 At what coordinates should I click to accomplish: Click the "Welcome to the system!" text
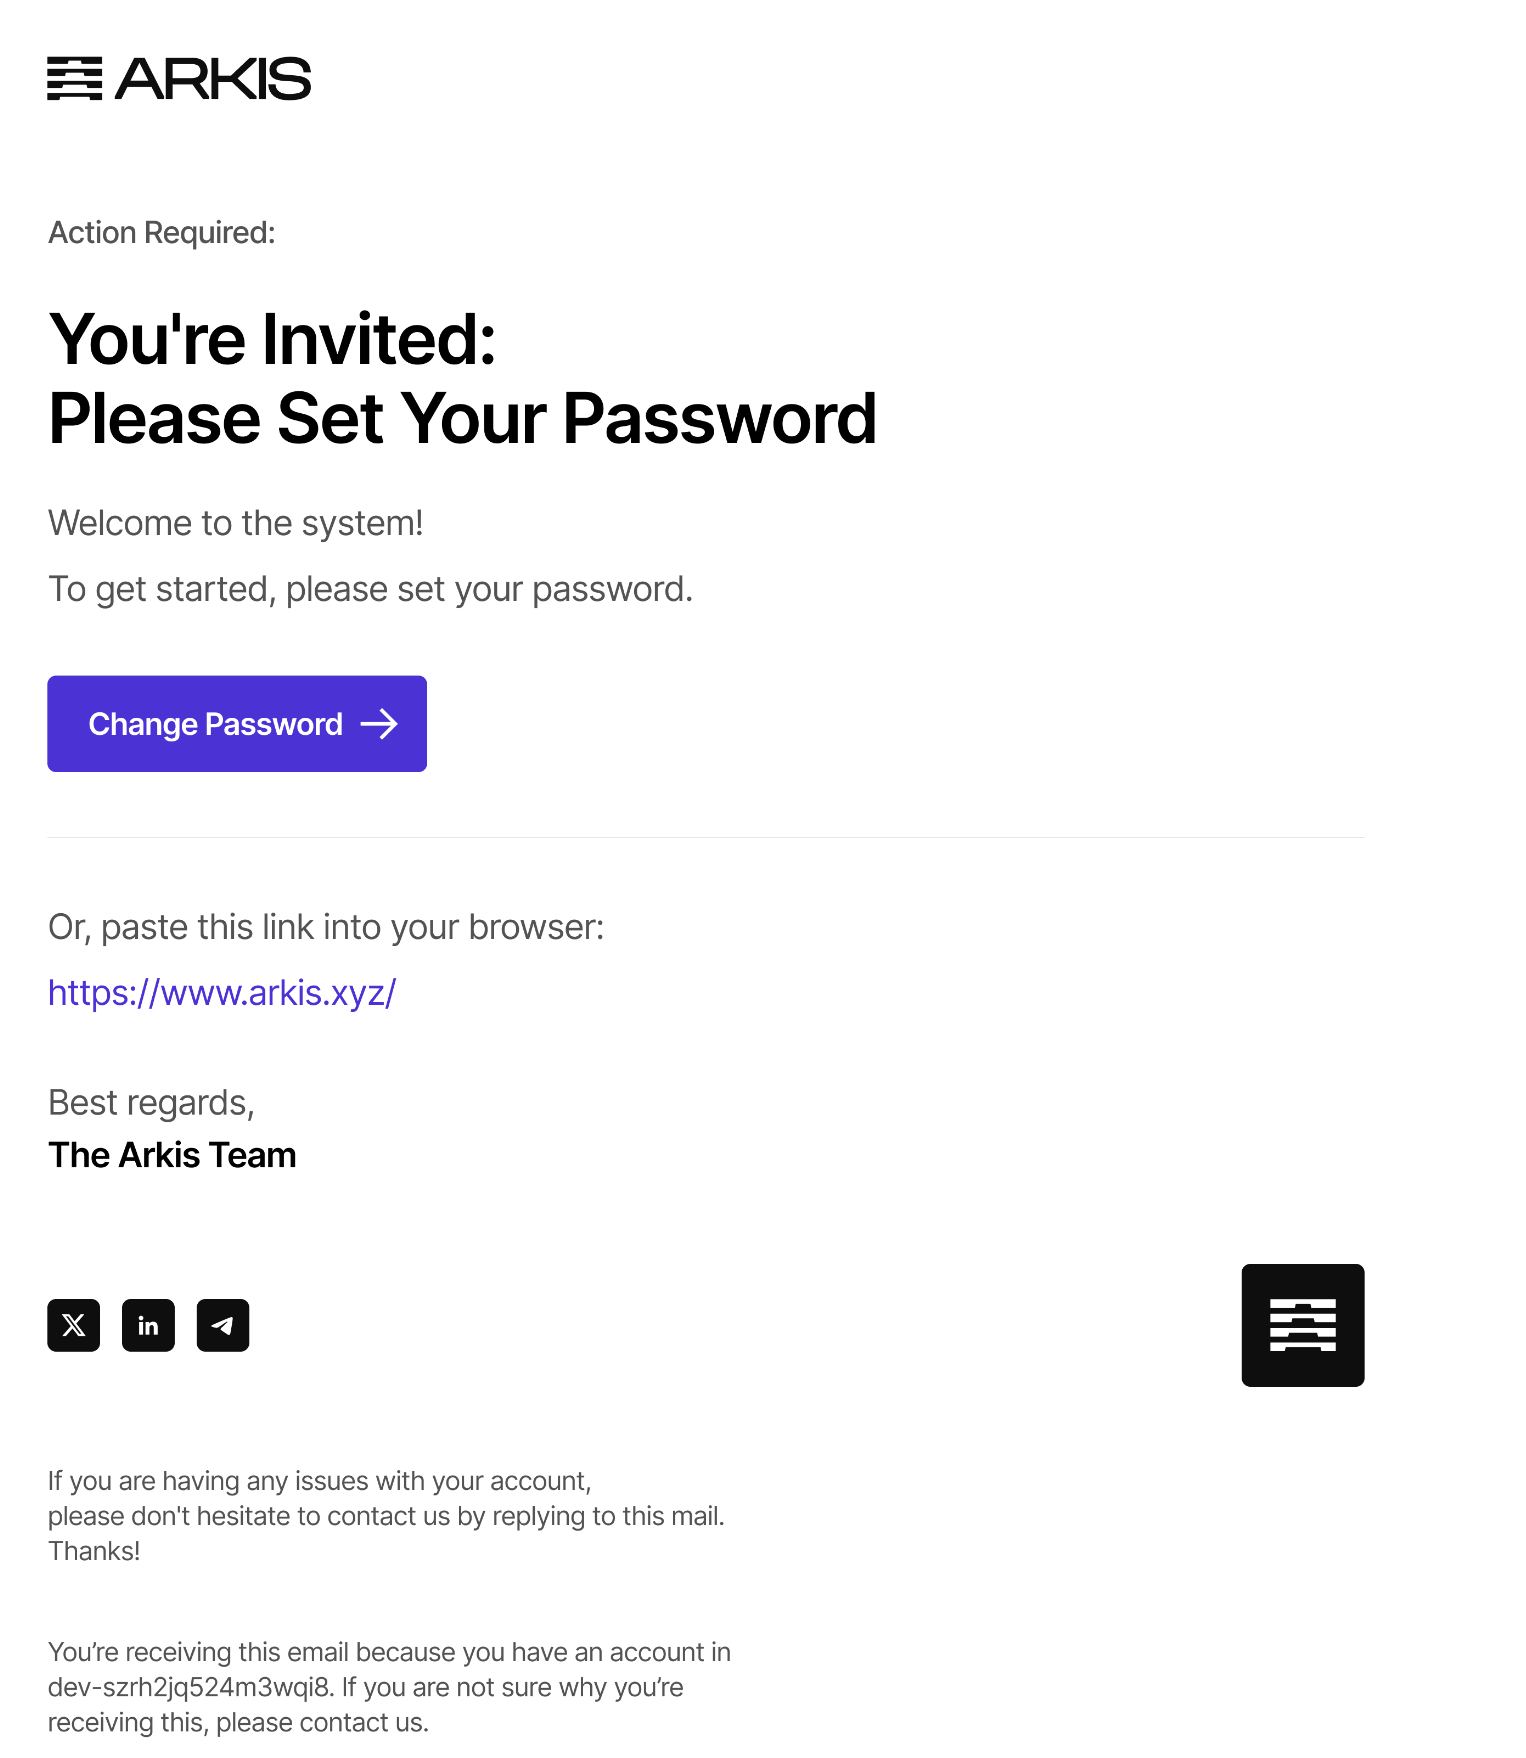click(236, 523)
